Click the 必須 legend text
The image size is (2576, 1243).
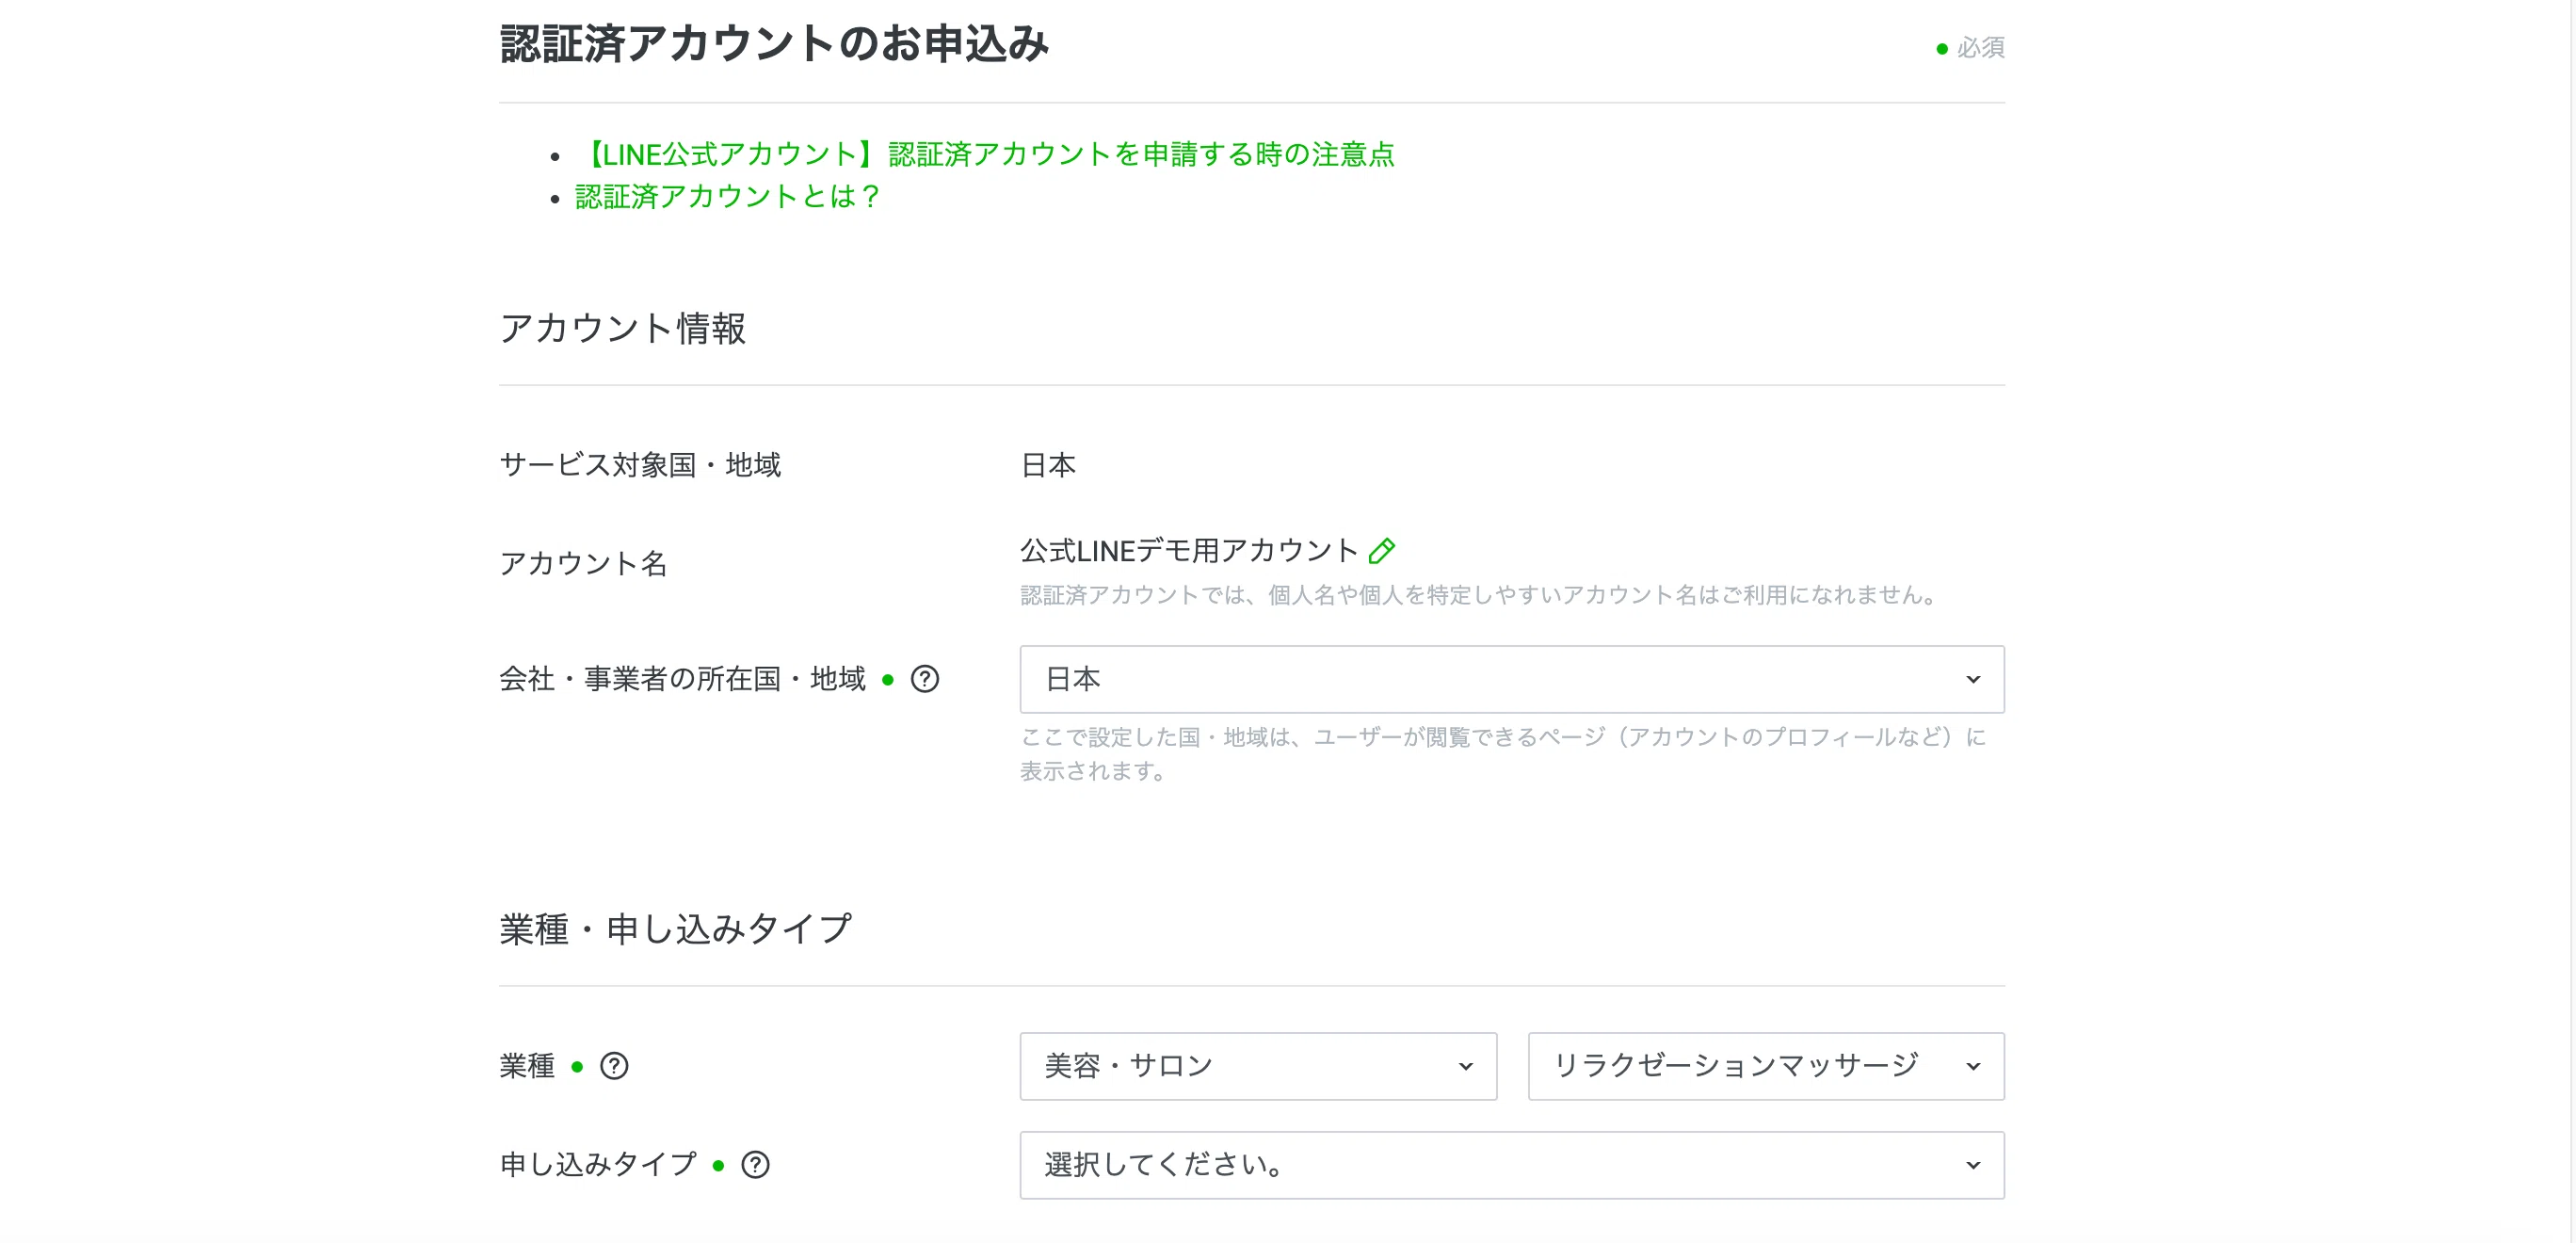tap(1980, 48)
